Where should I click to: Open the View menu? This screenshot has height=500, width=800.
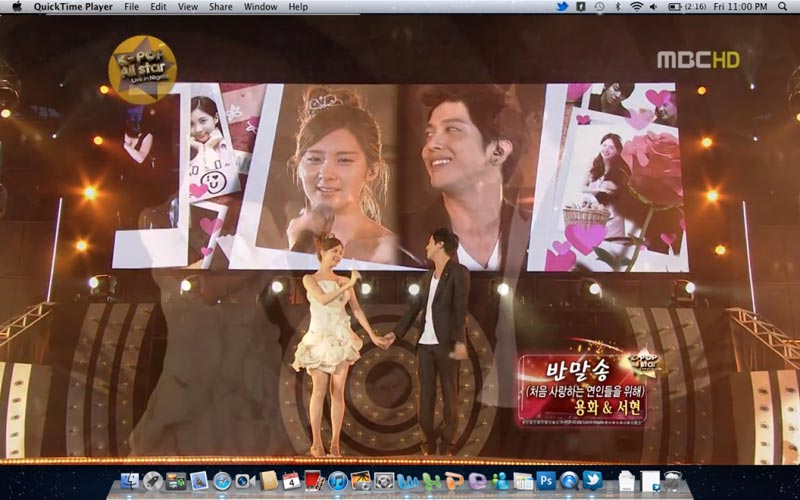pos(188,7)
